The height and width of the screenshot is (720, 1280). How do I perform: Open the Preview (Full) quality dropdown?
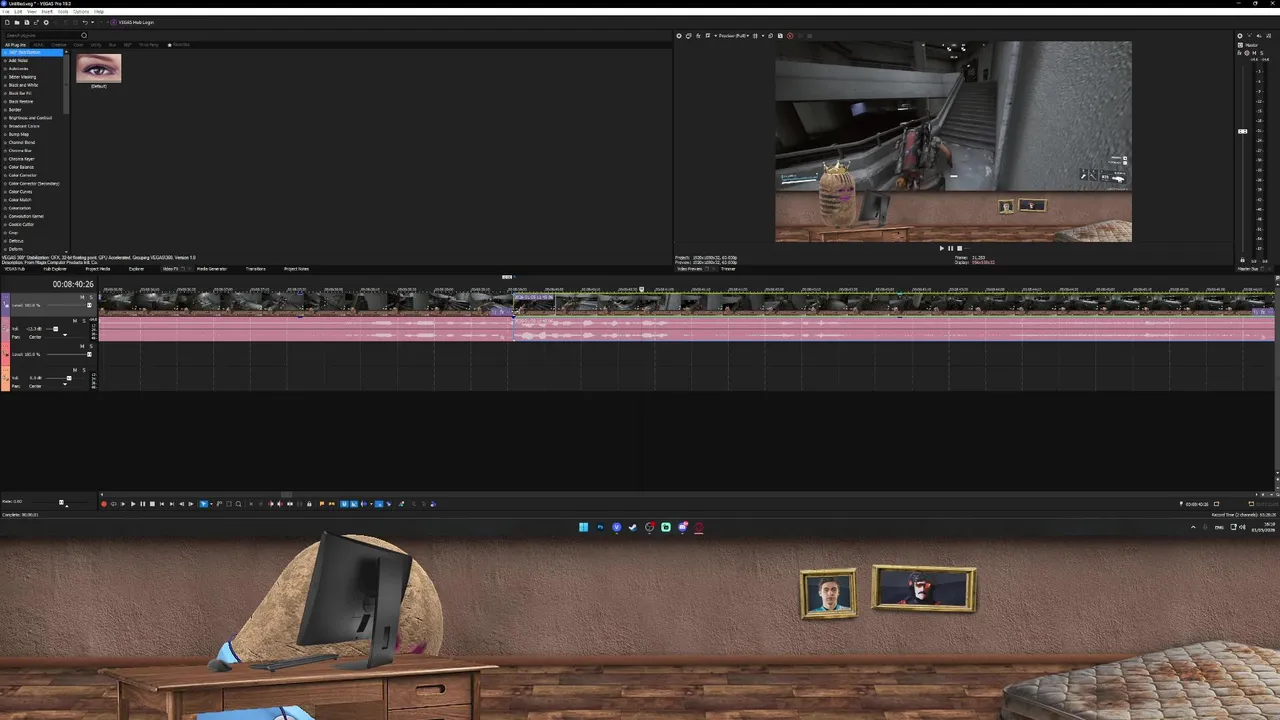(734, 36)
